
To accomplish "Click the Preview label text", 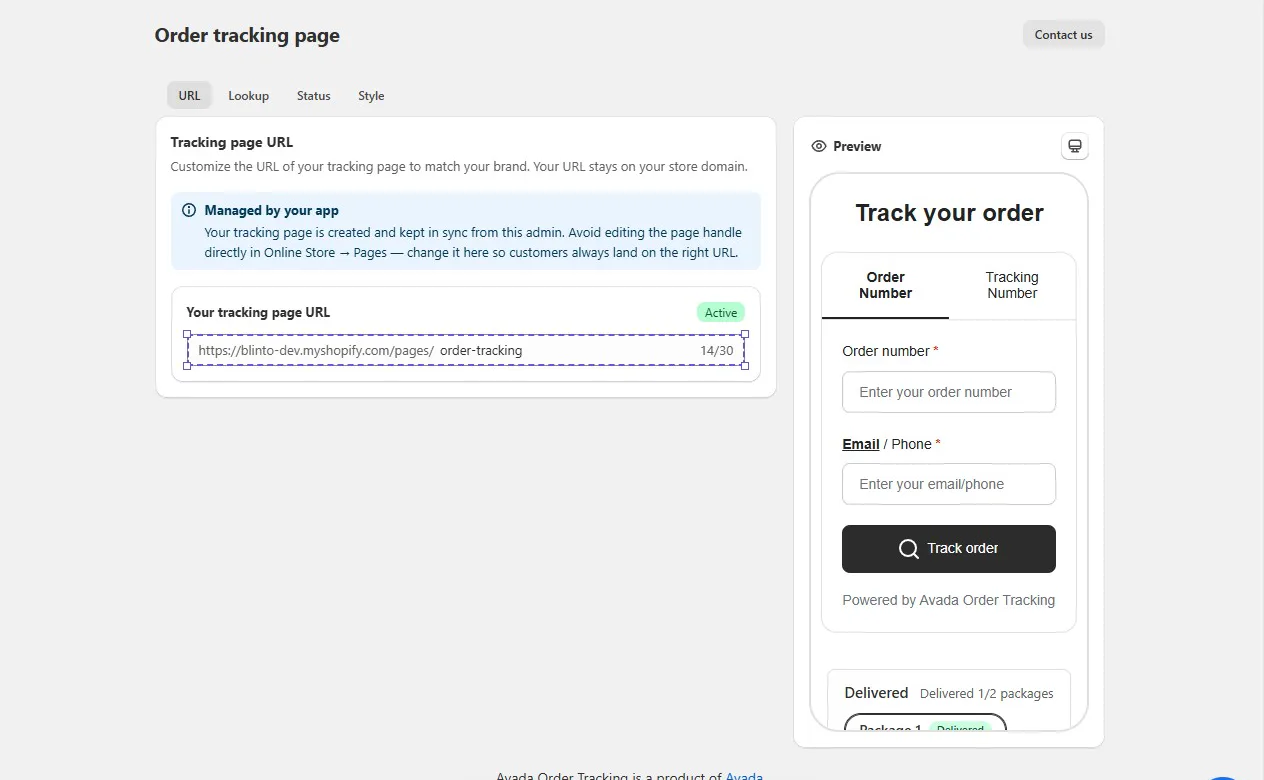I will (857, 146).
